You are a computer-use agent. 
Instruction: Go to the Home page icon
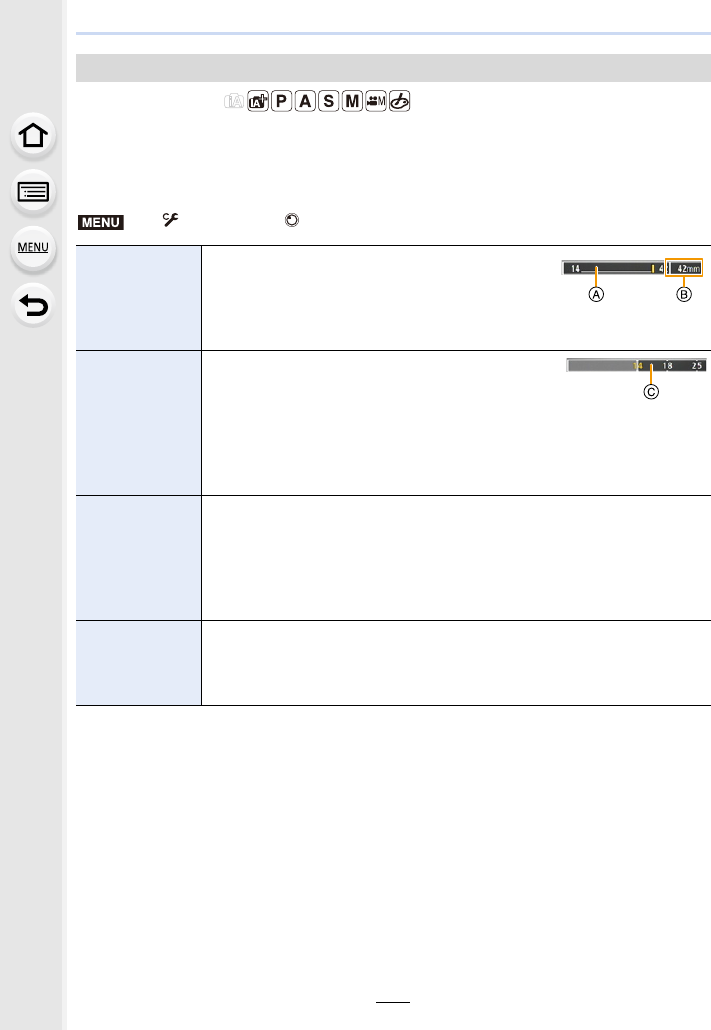coord(33,136)
